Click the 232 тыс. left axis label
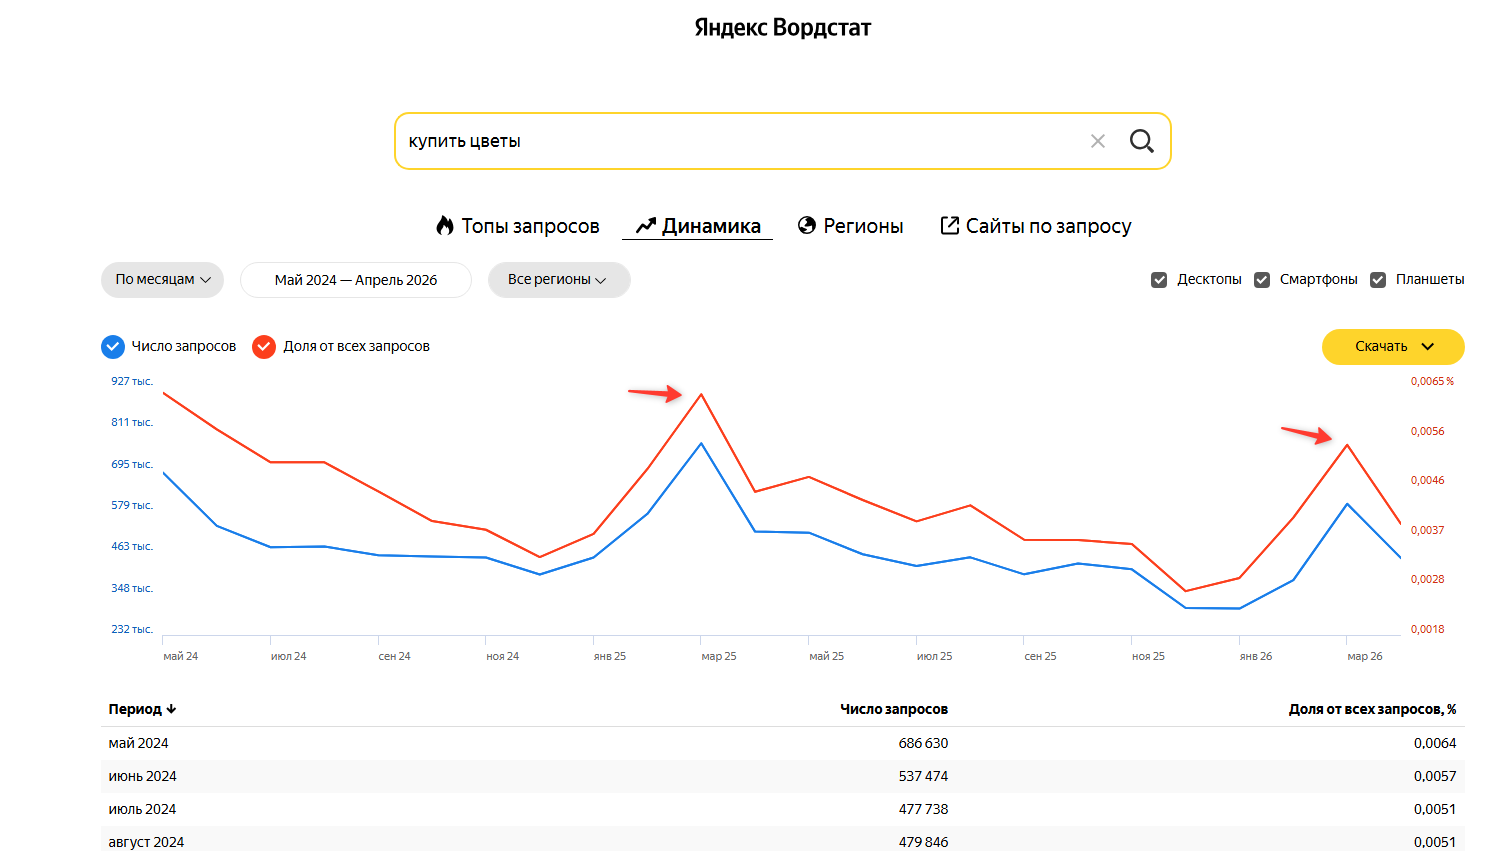1505x851 pixels. pyautogui.click(x=132, y=629)
